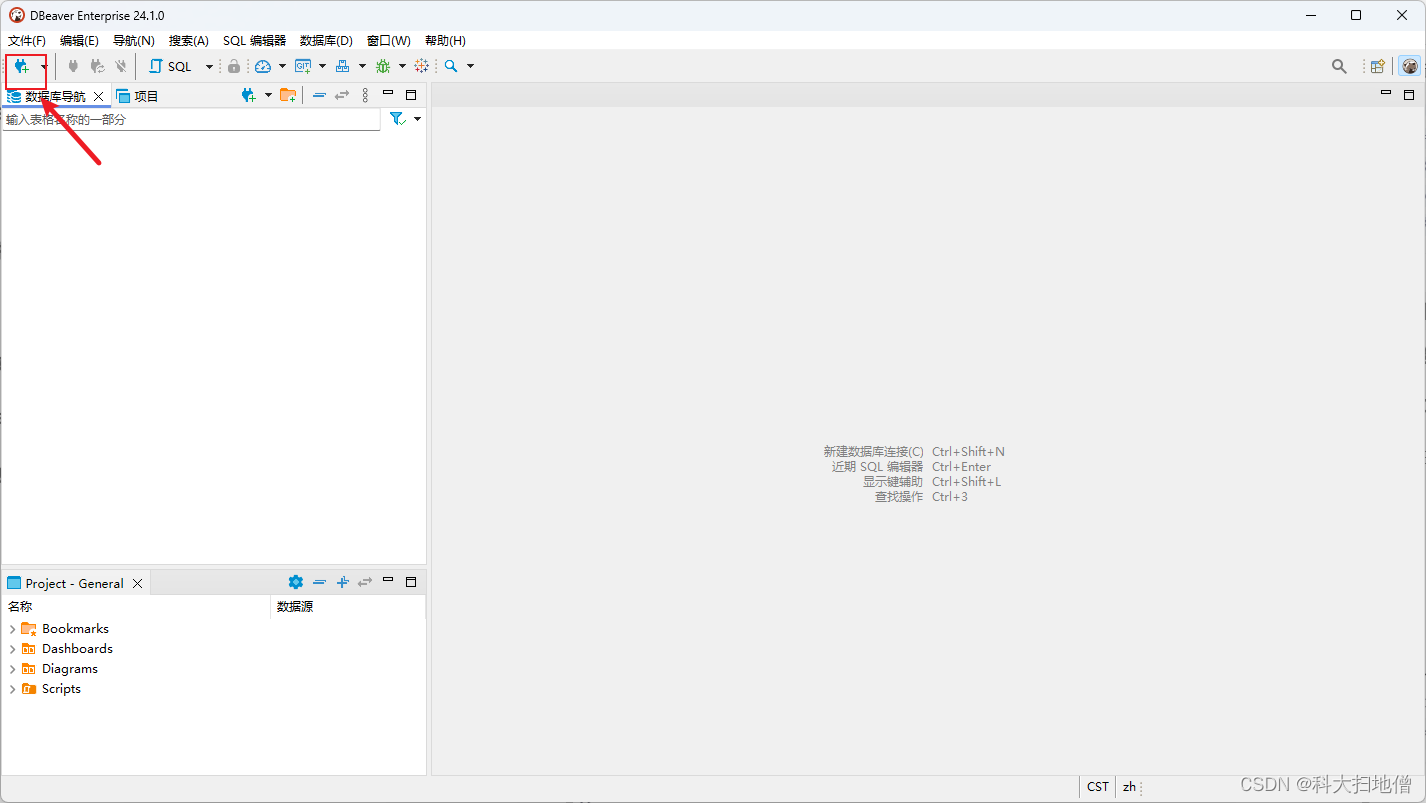This screenshot has height=803, width=1426.
Task: Click the dashboard gauge icon in toolbar
Action: coord(263,66)
